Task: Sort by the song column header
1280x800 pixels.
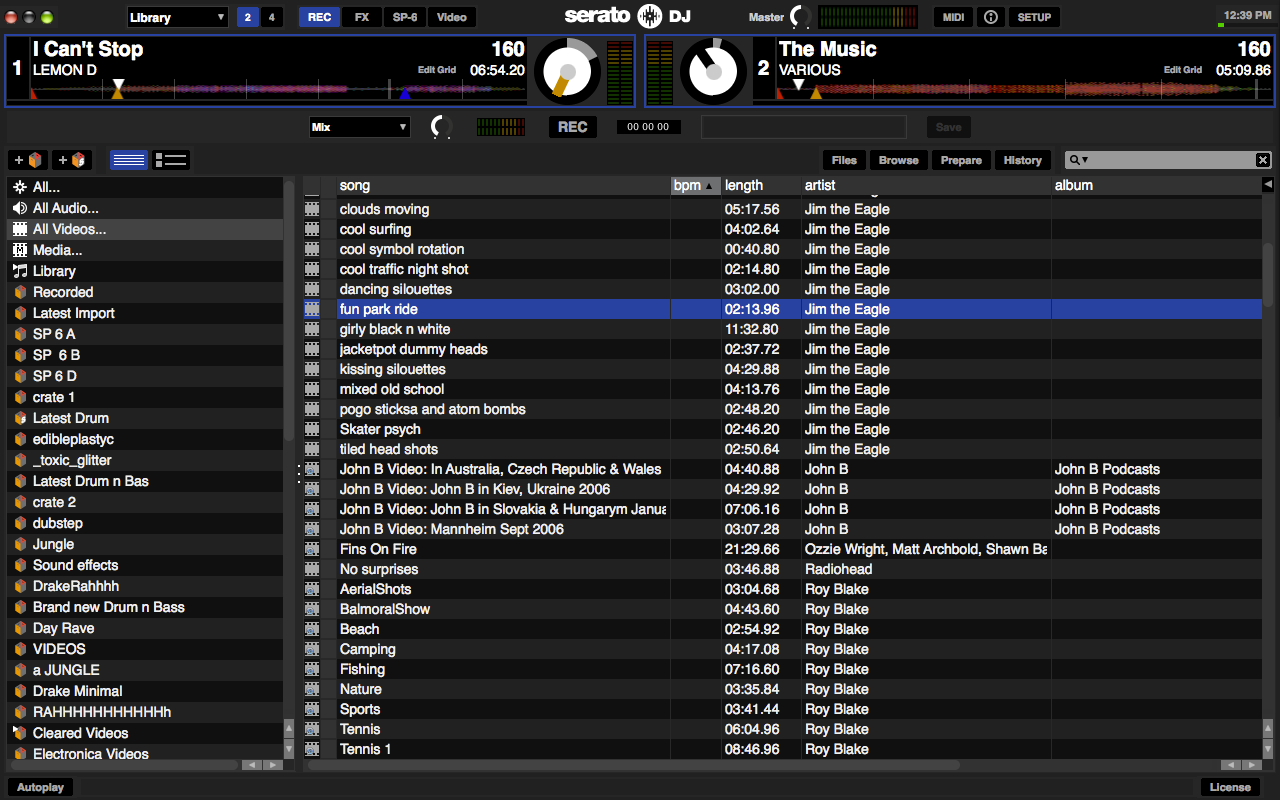Action: coord(503,185)
